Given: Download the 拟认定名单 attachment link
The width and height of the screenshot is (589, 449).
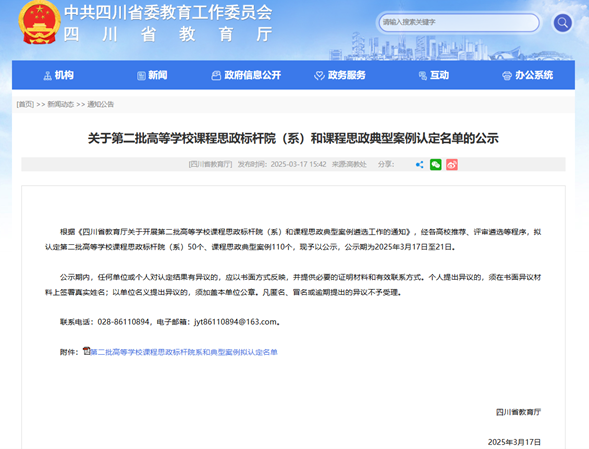Looking at the screenshot, I should click(184, 352).
